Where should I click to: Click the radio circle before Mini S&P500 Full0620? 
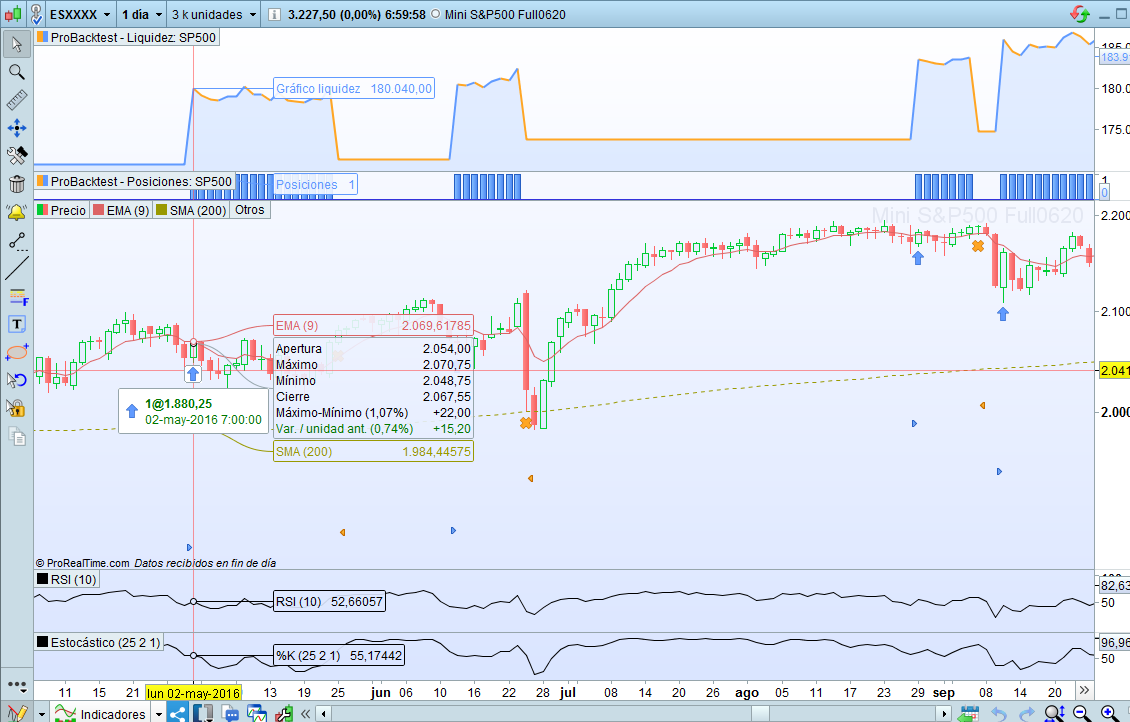(435, 14)
